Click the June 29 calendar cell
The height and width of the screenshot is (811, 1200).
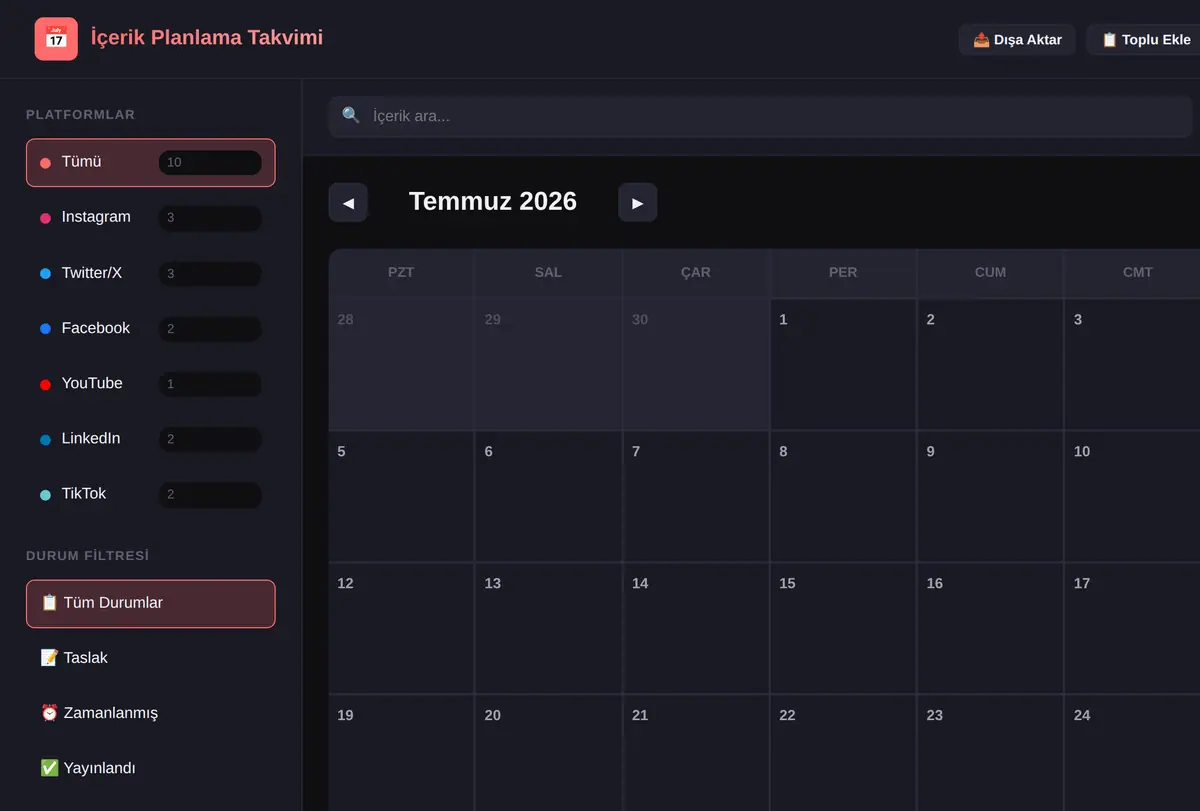548,365
